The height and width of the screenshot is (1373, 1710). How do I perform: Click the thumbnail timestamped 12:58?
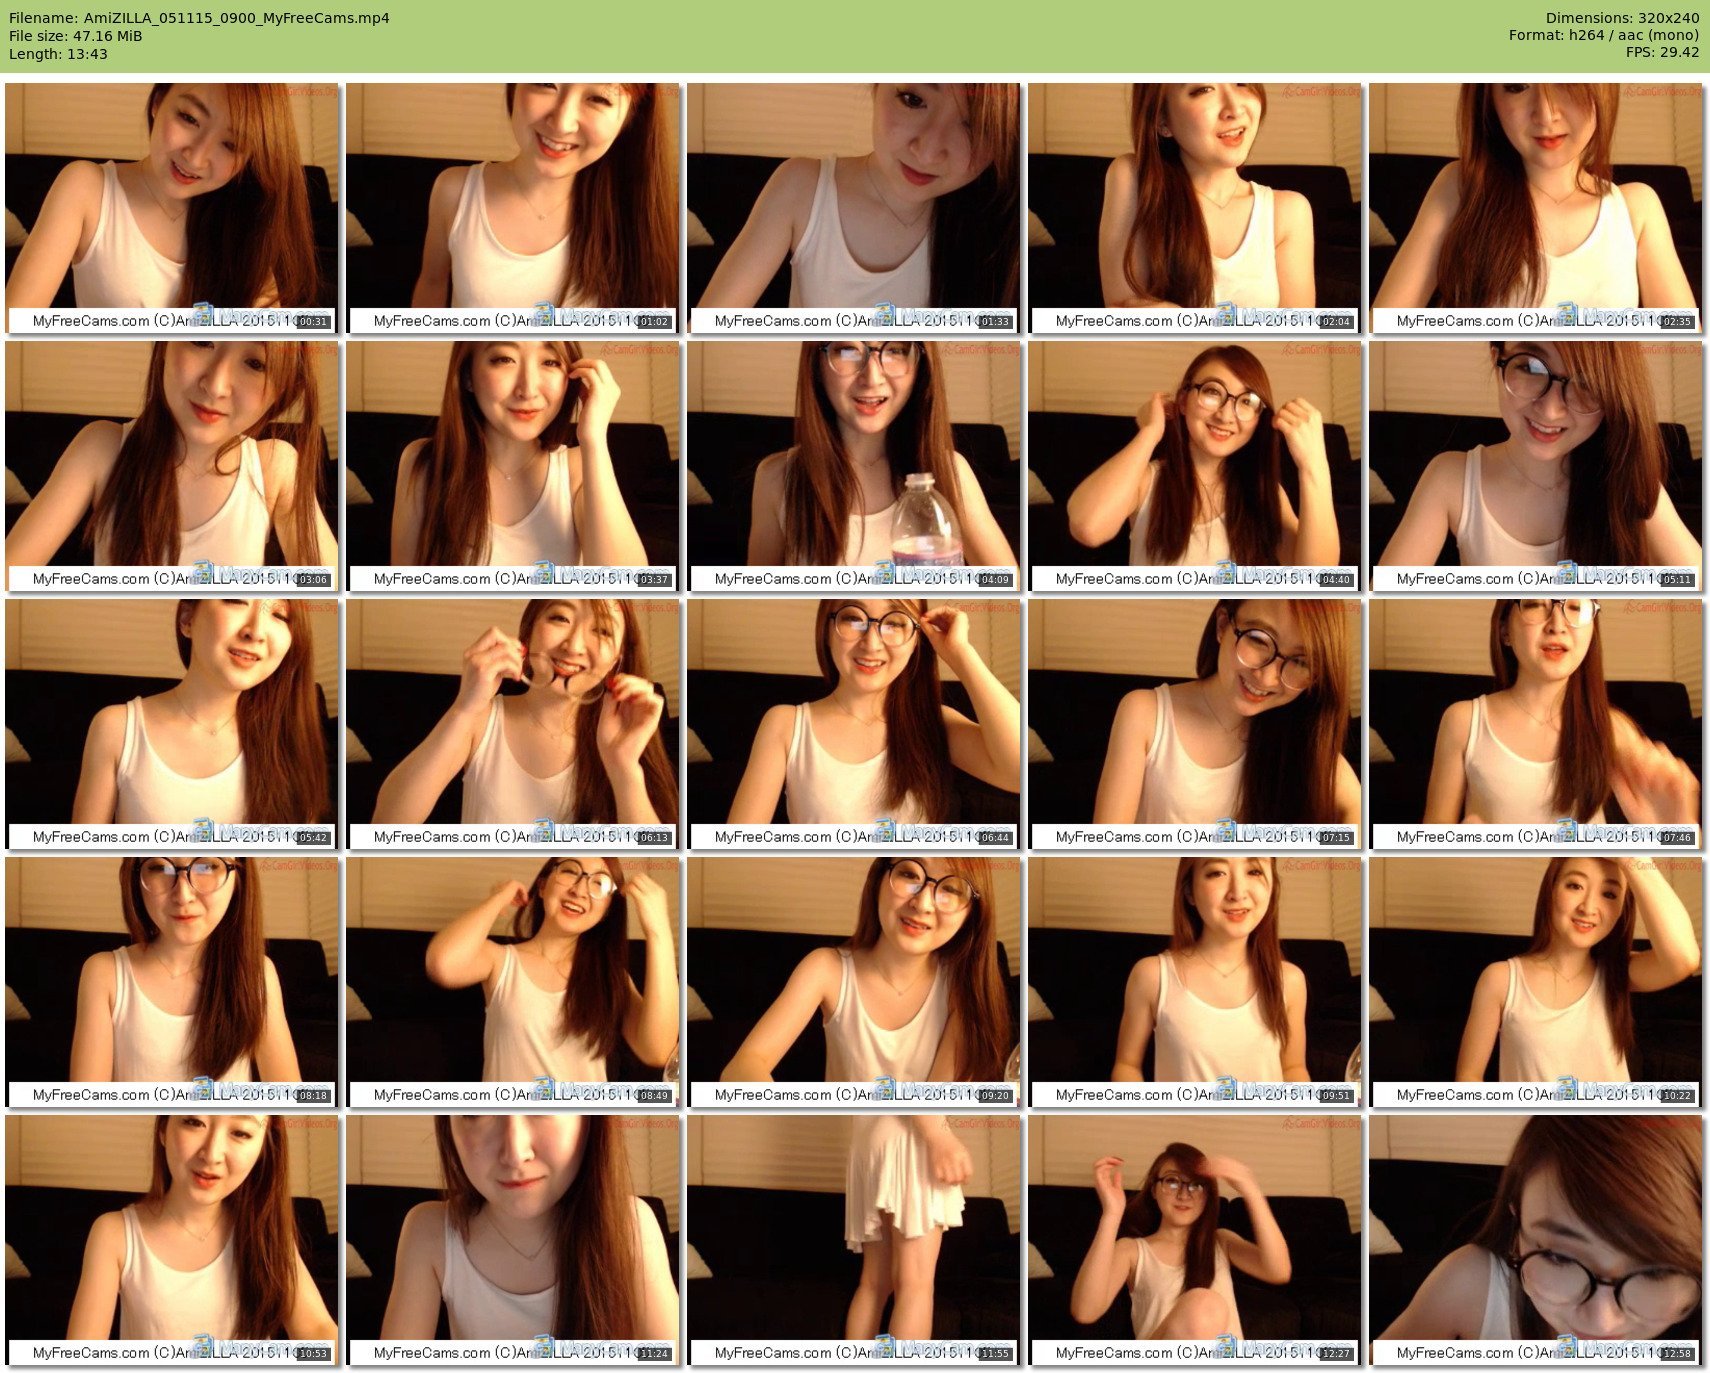click(1535, 1240)
